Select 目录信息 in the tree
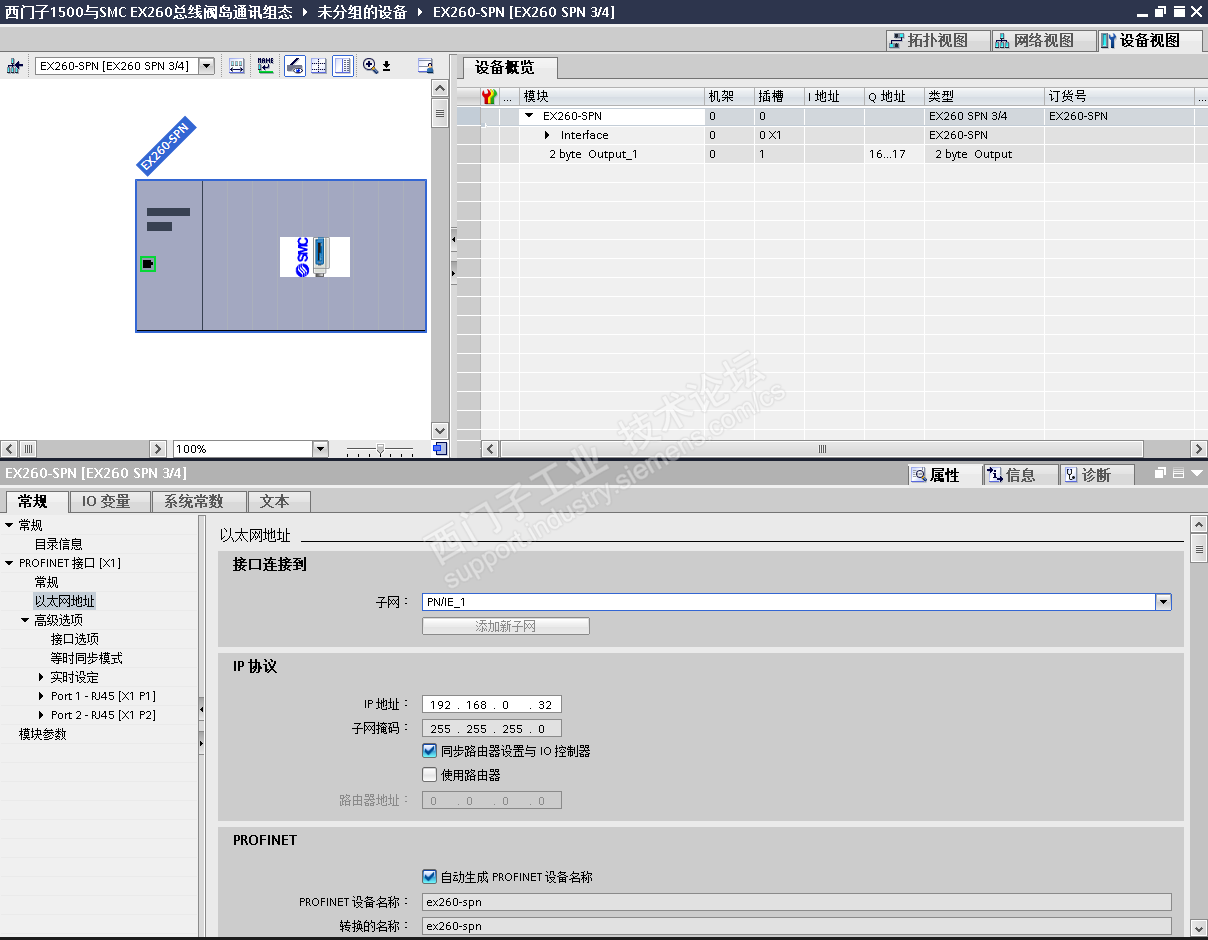Viewport: 1208px width, 940px height. [x=59, y=544]
